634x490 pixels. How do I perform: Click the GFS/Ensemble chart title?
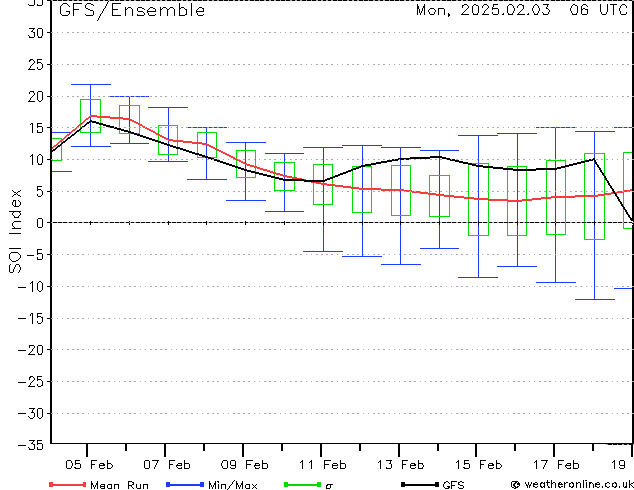click(132, 11)
